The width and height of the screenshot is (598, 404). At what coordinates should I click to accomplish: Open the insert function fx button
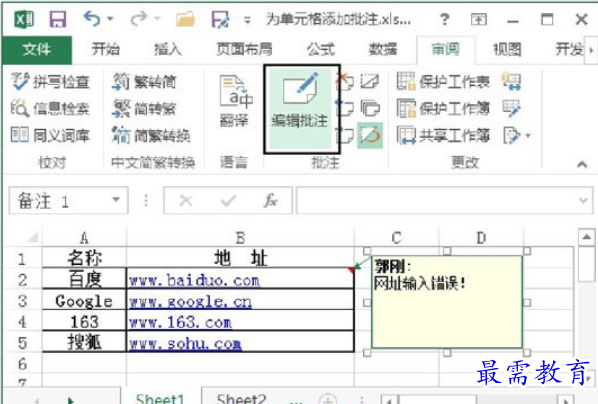270,200
